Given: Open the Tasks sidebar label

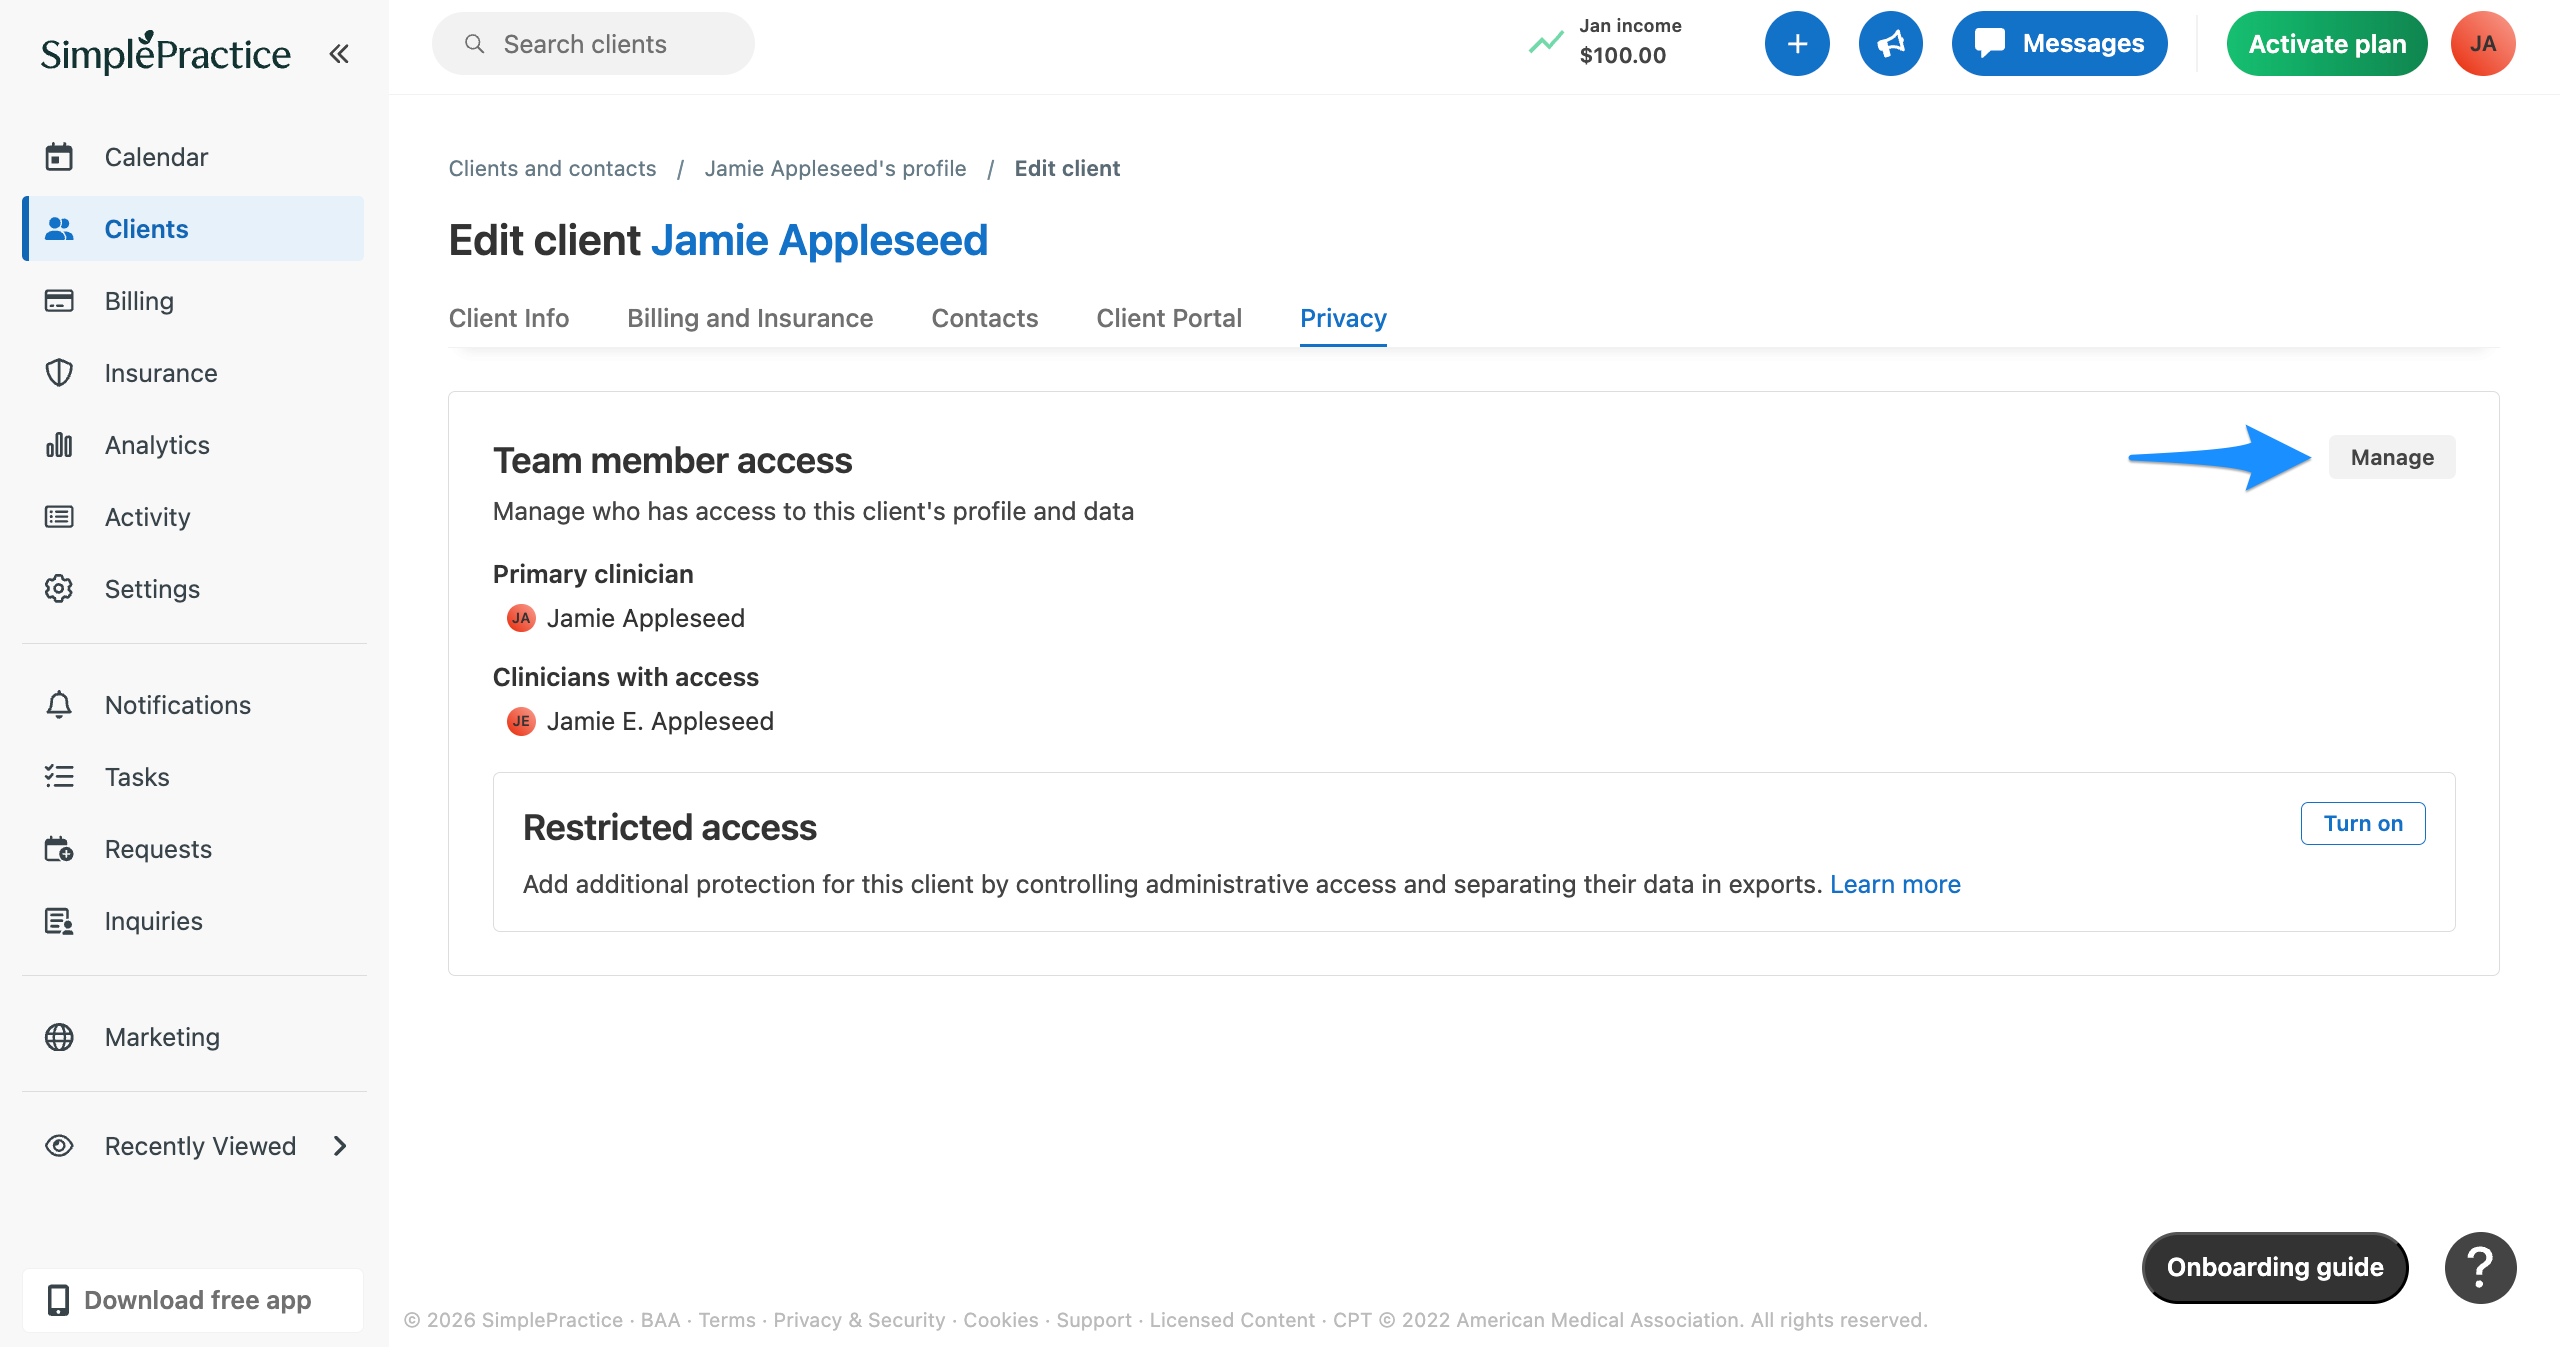Looking at the screenshot, I should [137, 777].
